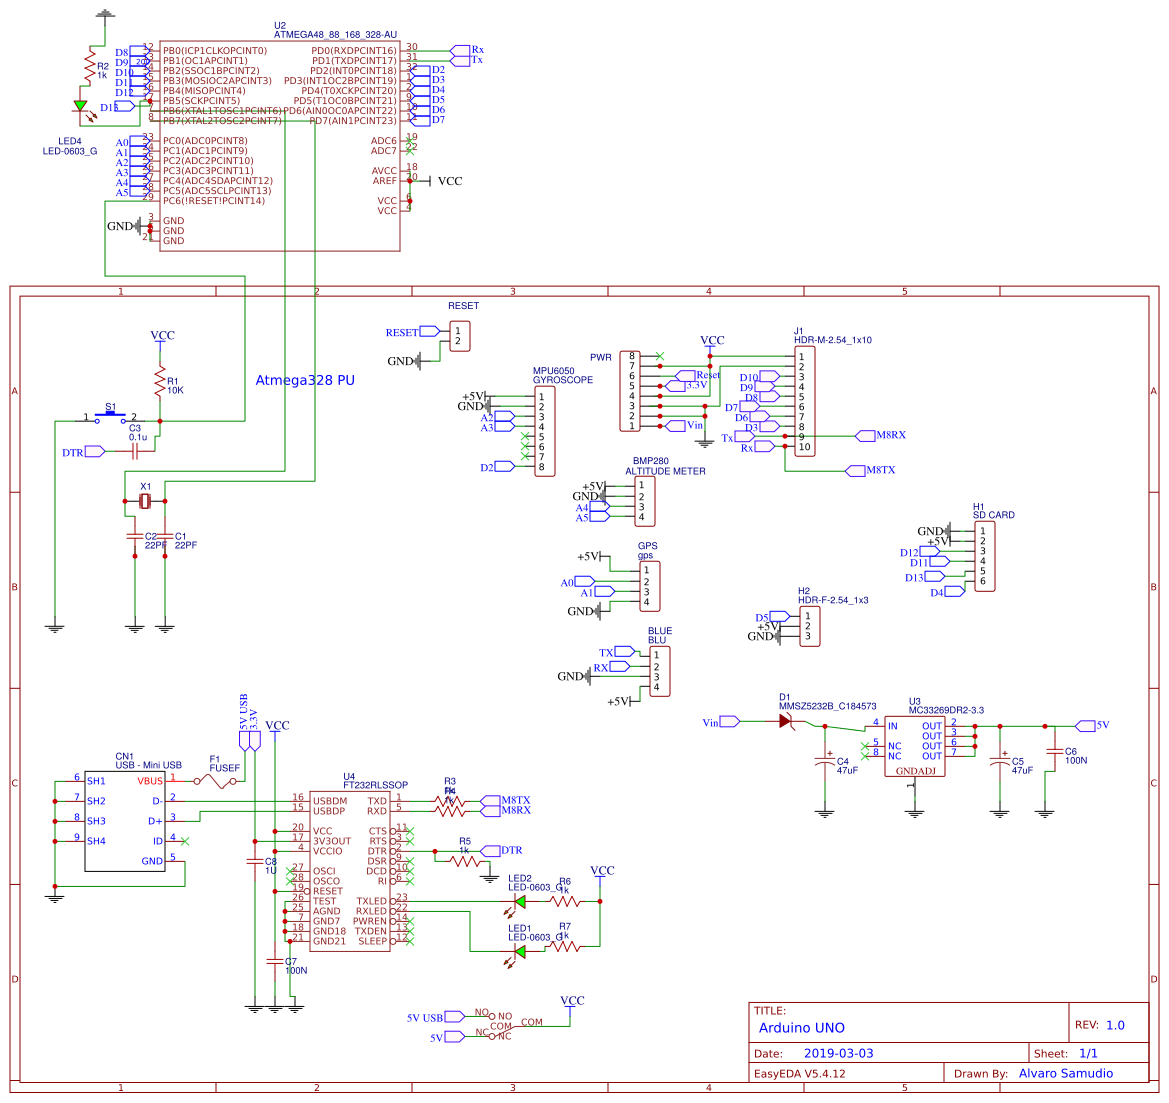Click the Vin net flag beside D1

(x=730, y=721)
